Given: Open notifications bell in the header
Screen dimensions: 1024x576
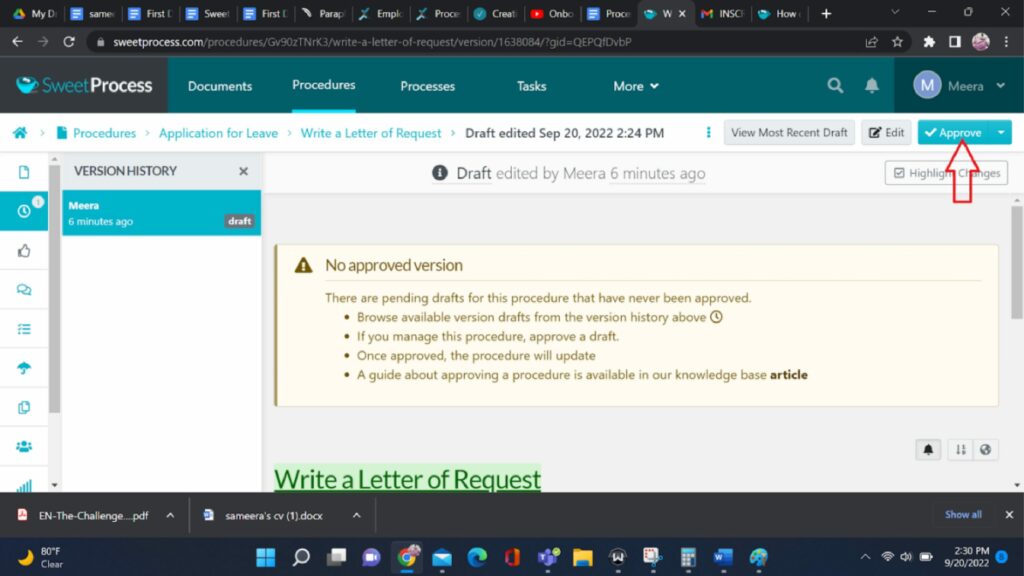Looking at the screenshot, I should pyautogui.click(x=872, y=86).
